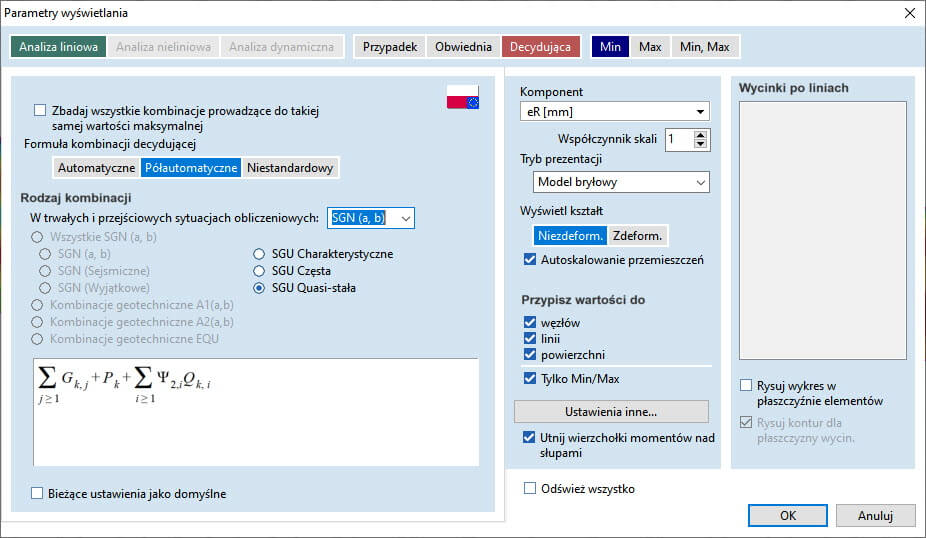Select Zdeform. shape display toggle

[637, 236]
